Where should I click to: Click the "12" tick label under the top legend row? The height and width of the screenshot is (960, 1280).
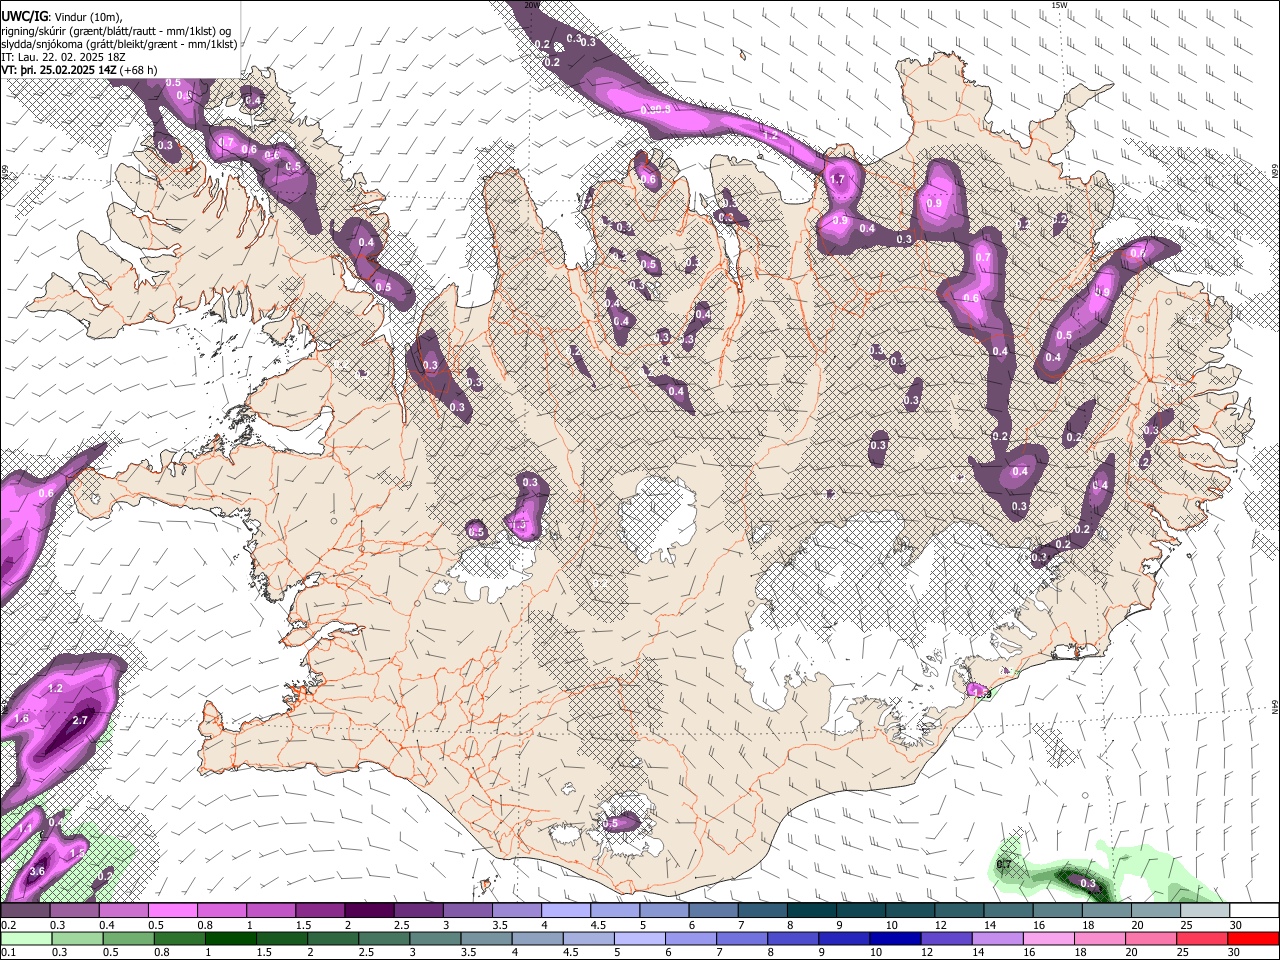point(940,925)
